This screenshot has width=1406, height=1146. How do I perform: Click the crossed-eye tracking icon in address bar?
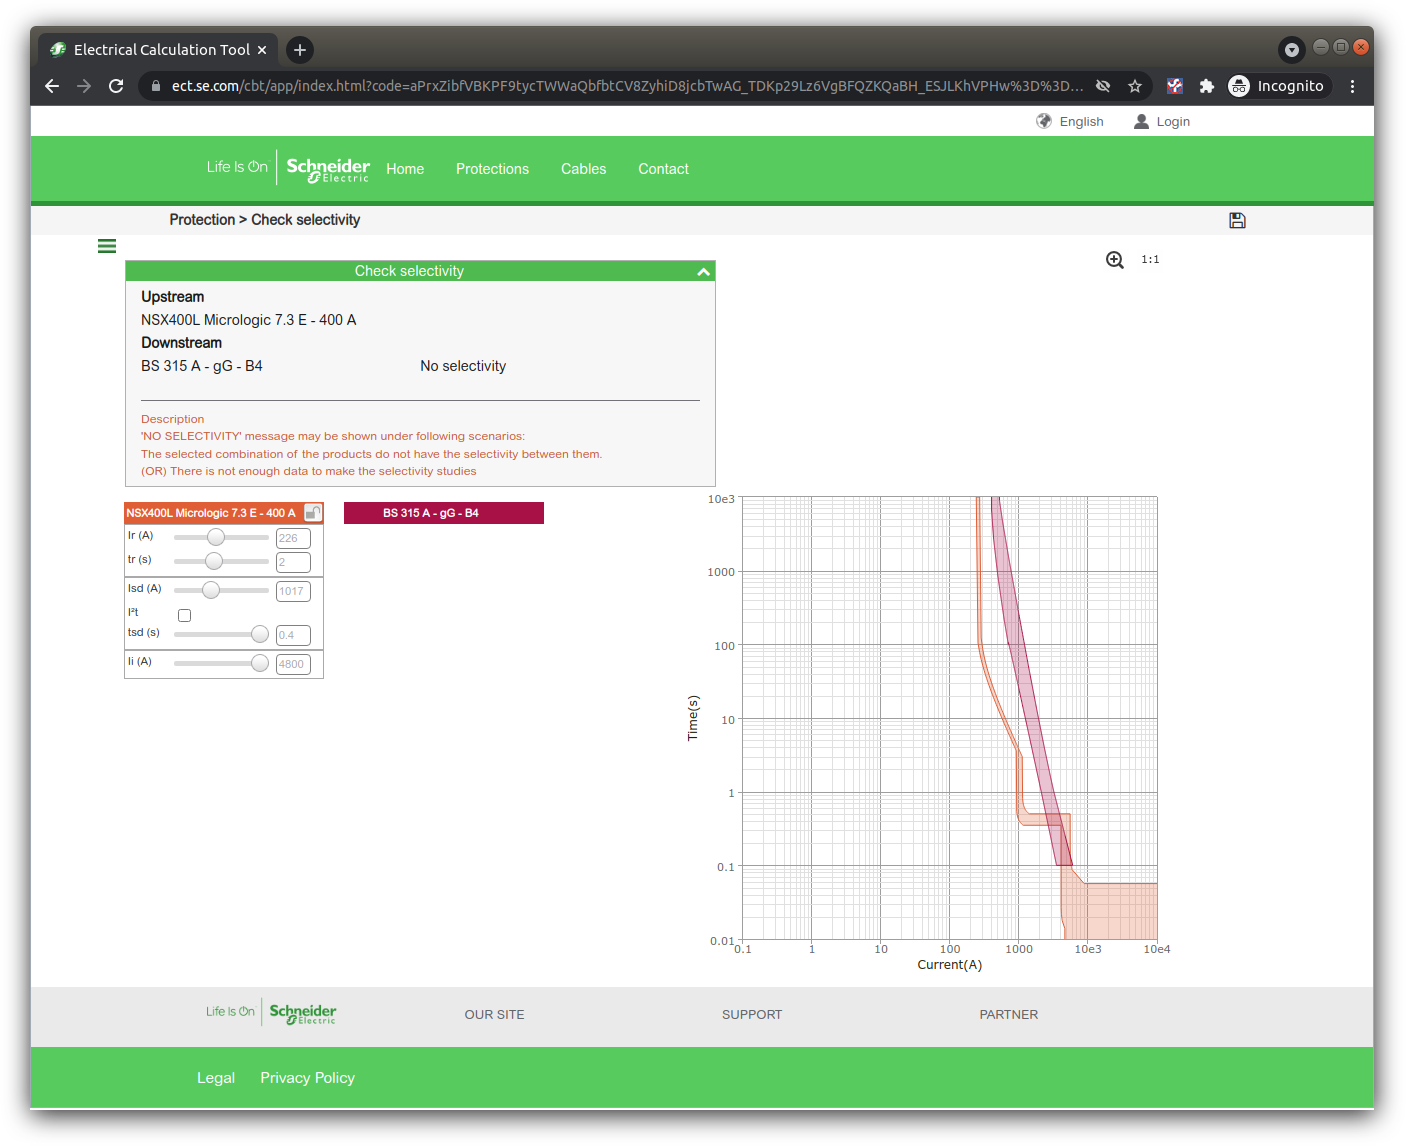[x=1103, y=86]
